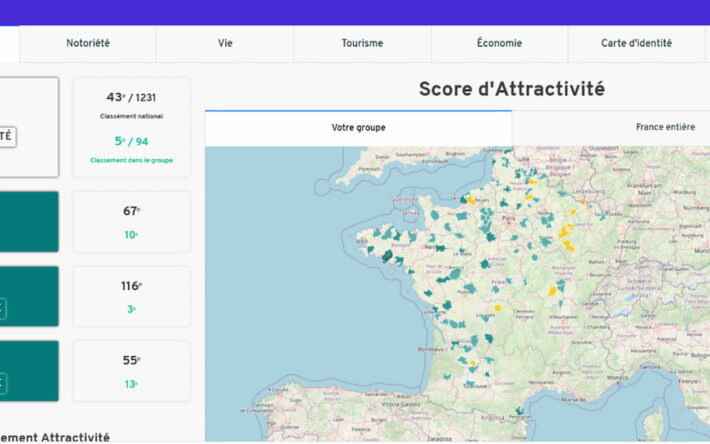Click the 10e group rank value
The width and height of the screenshot is (710, 444).
coord(131,235)
